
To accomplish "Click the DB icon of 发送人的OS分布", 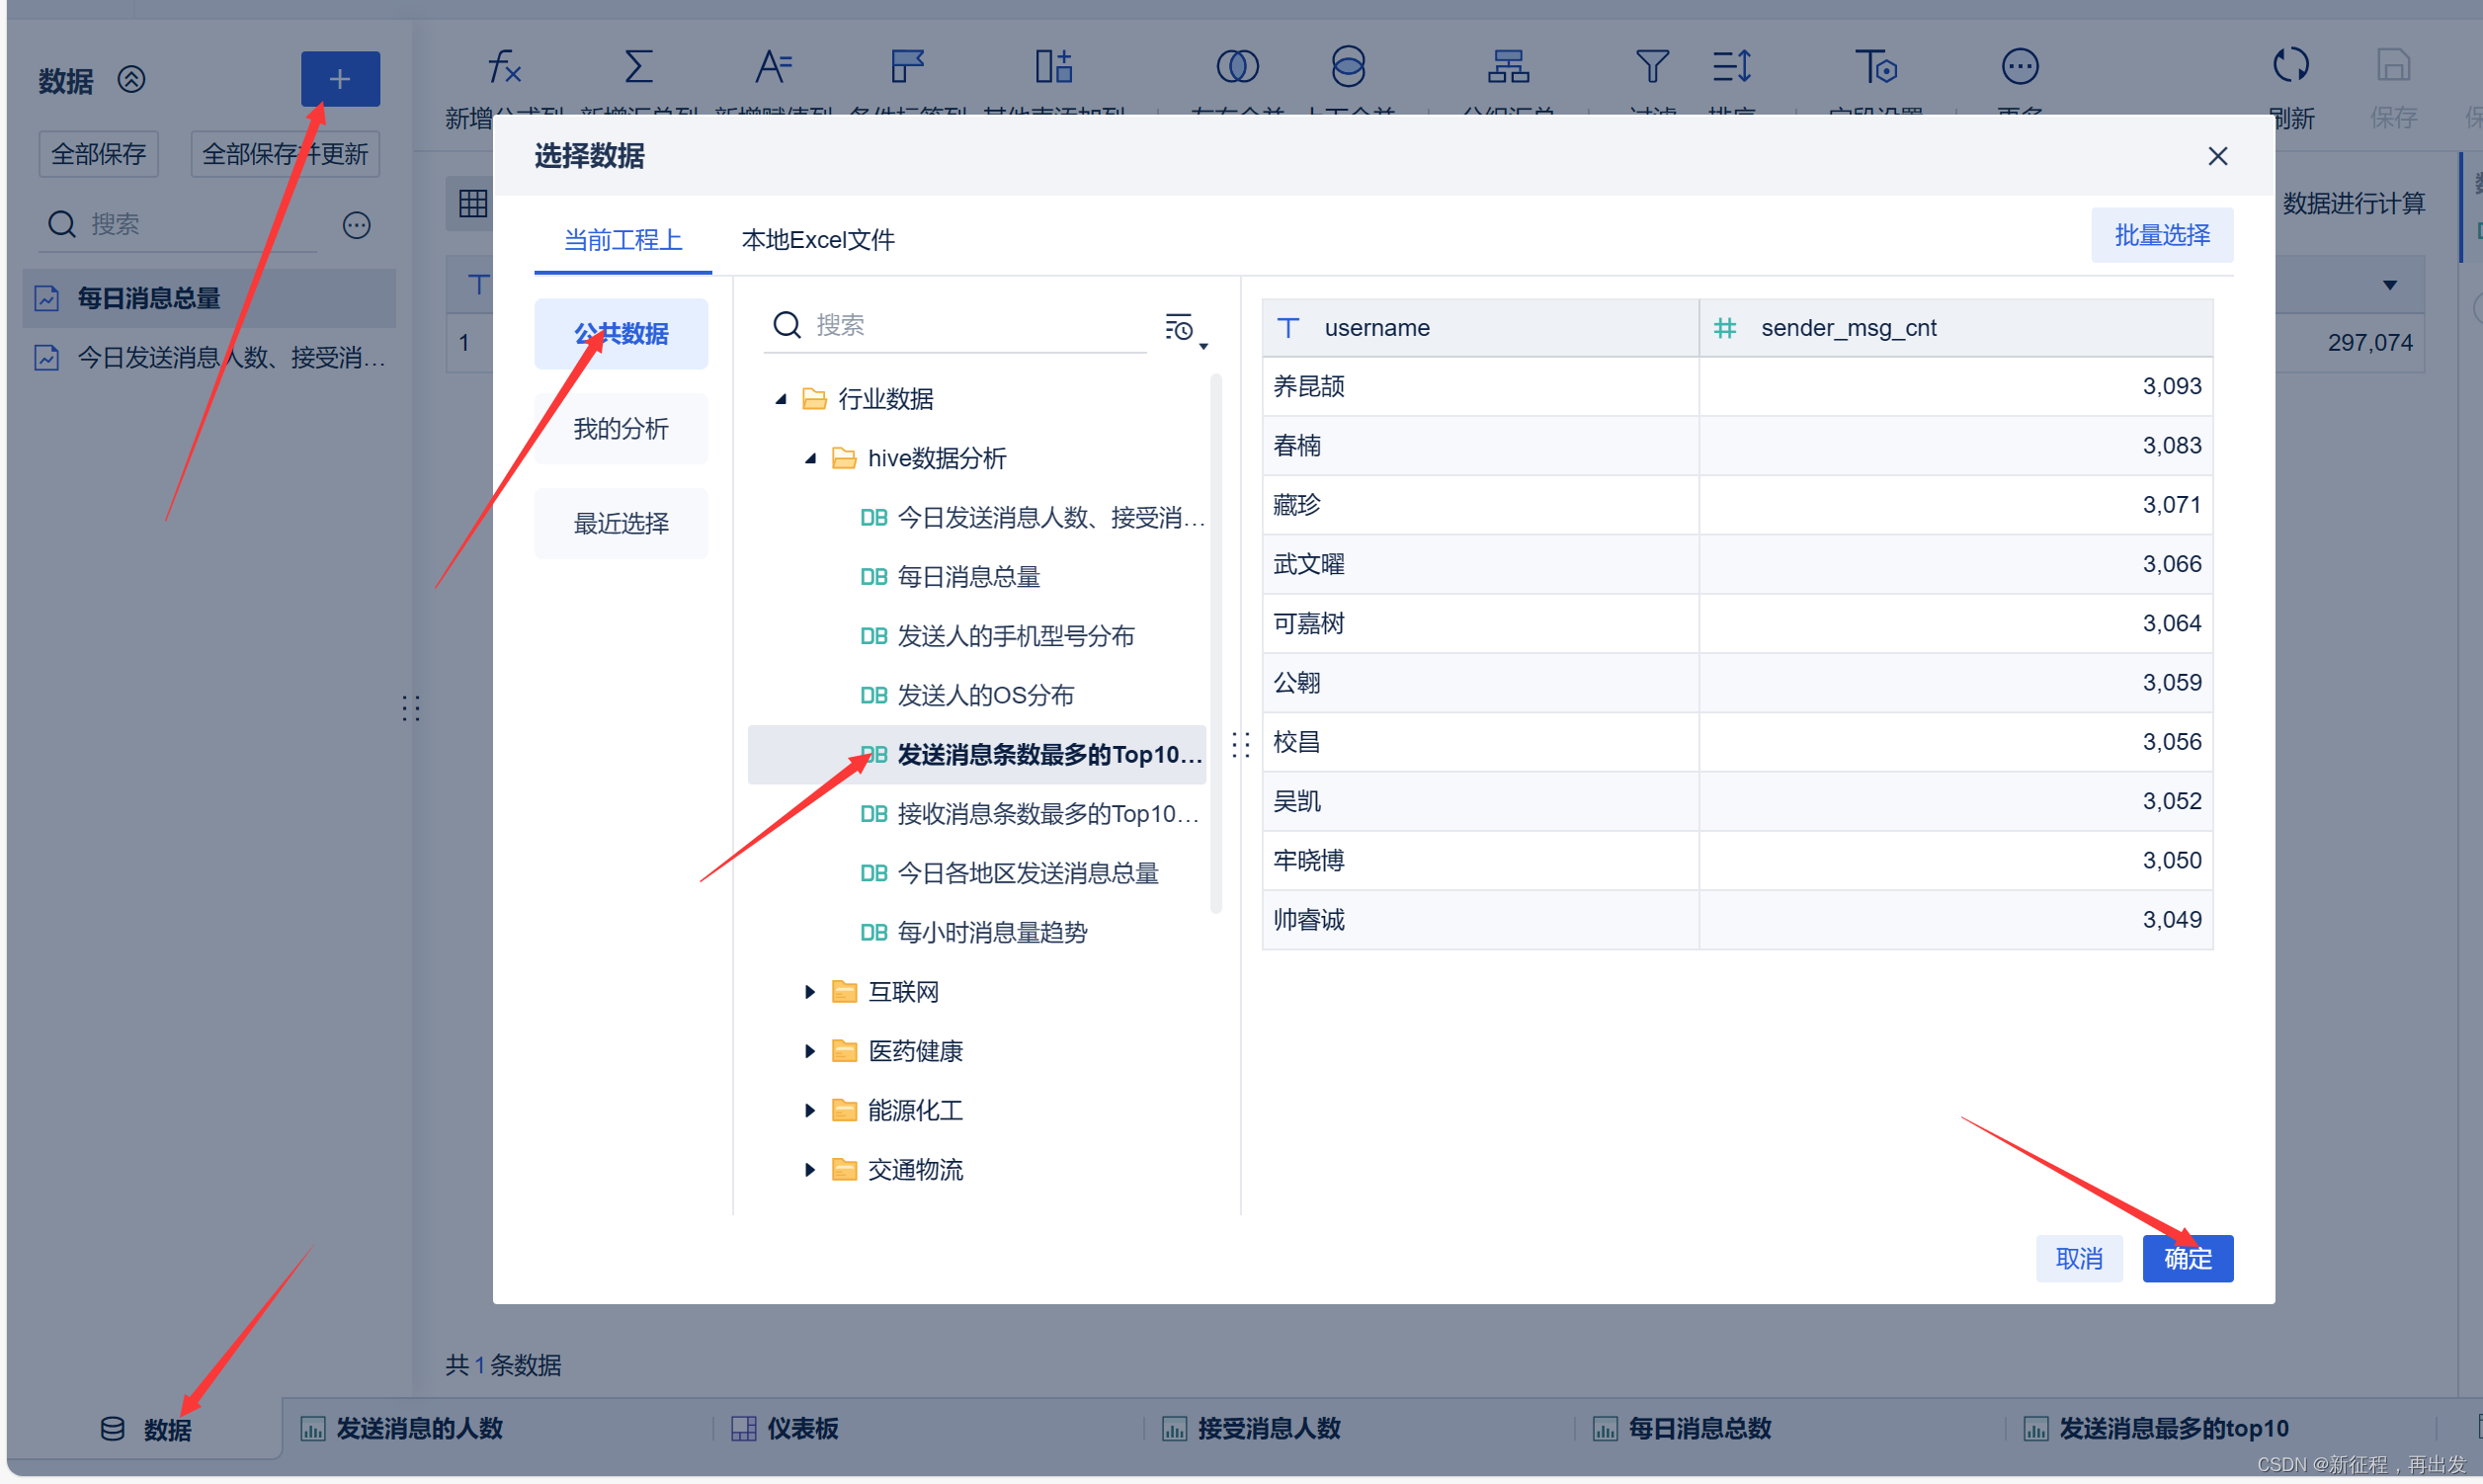I will [x=874, y=695].
